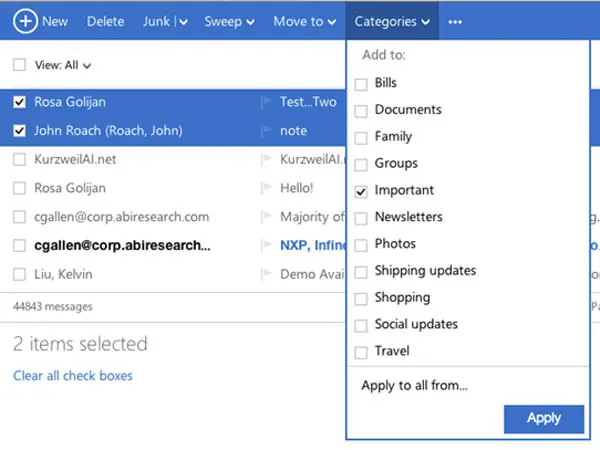Check the Documents category checkbox
The image size is (600, 450).
tap(361, 111)
